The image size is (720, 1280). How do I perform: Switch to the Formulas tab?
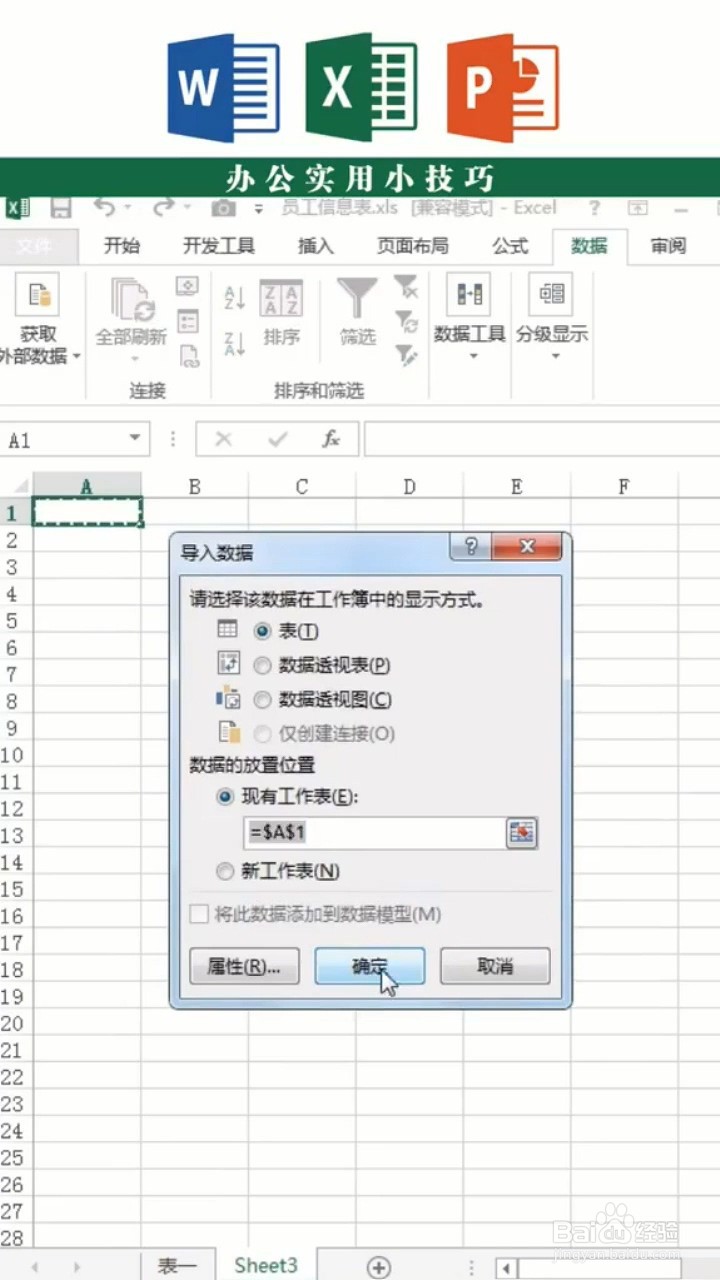click(x=510, y=246)
